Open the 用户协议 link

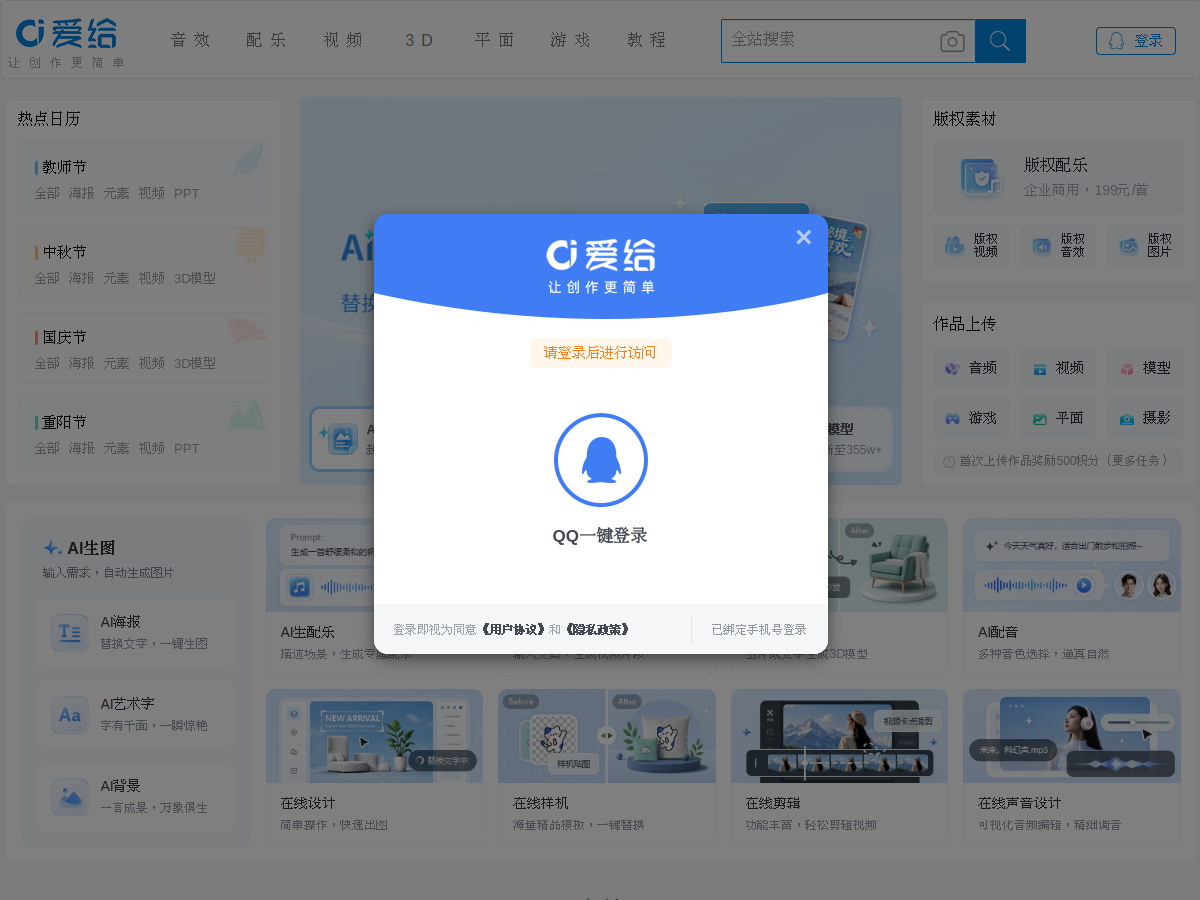click(x=513, y=629)
